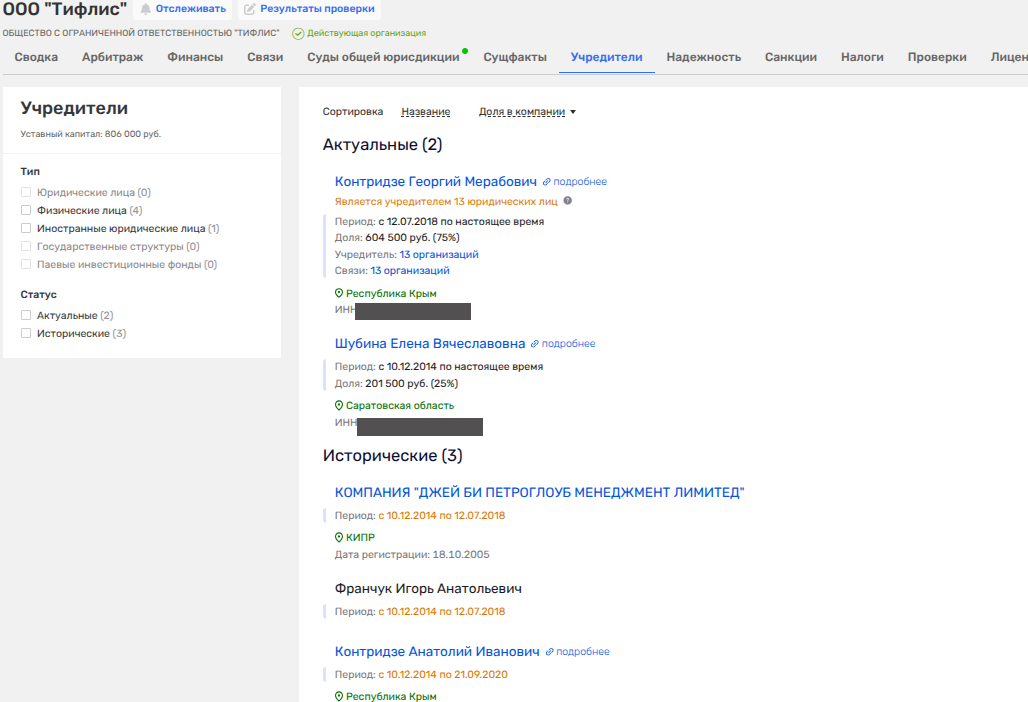
Task: Click Дата регистрации: 18.10.2005 text
Action: click(412, 555)
